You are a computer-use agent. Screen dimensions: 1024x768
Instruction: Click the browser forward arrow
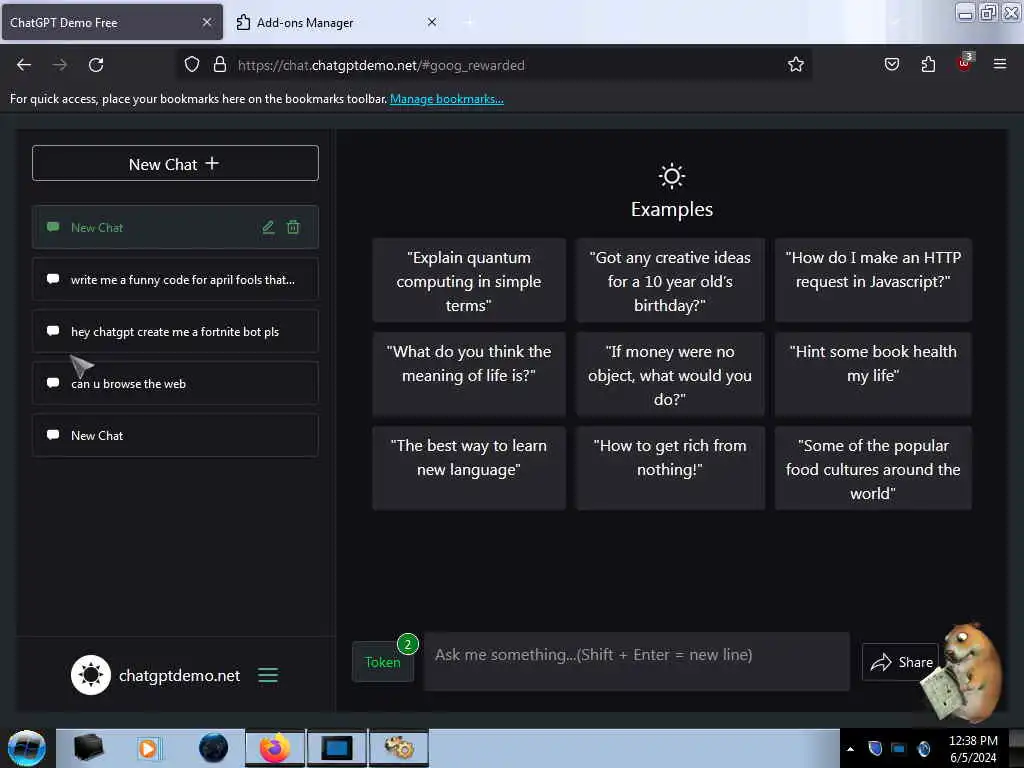pyautogui.click(x=59, y=65)
